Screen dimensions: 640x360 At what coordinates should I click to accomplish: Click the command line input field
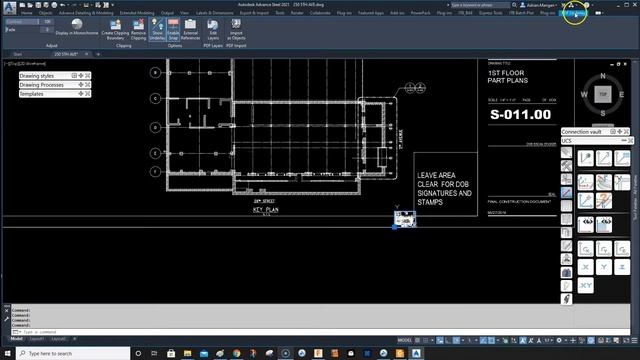click(320, 332)
